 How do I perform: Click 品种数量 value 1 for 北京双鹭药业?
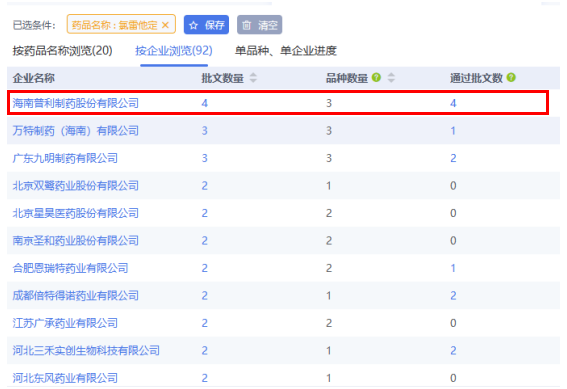click(x=329, y=186)
